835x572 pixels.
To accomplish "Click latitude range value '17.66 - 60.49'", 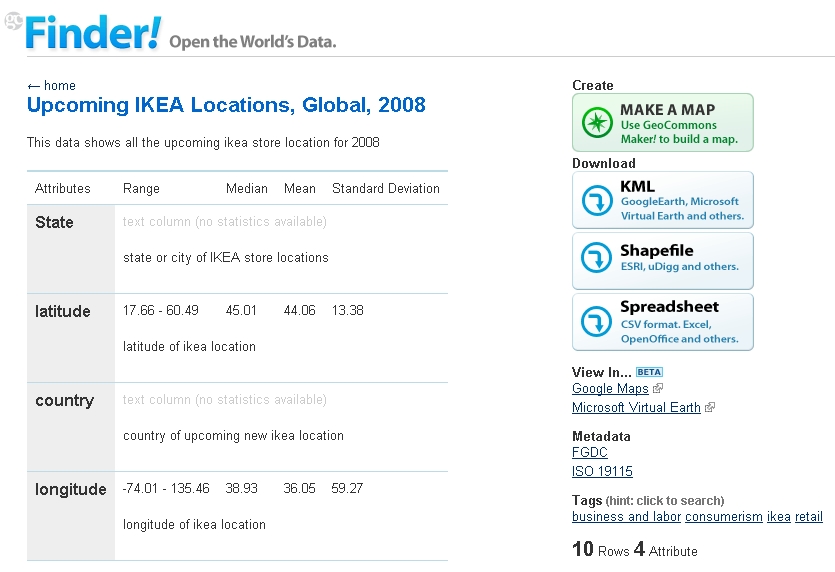I will pyautogui.click(x=161, y=310).
